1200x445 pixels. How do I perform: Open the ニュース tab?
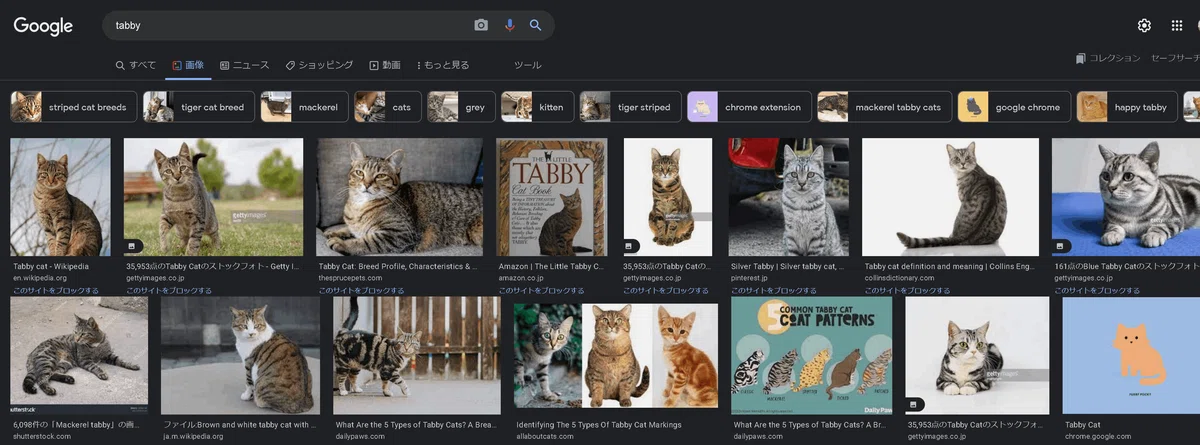click(x=244, y=65)
